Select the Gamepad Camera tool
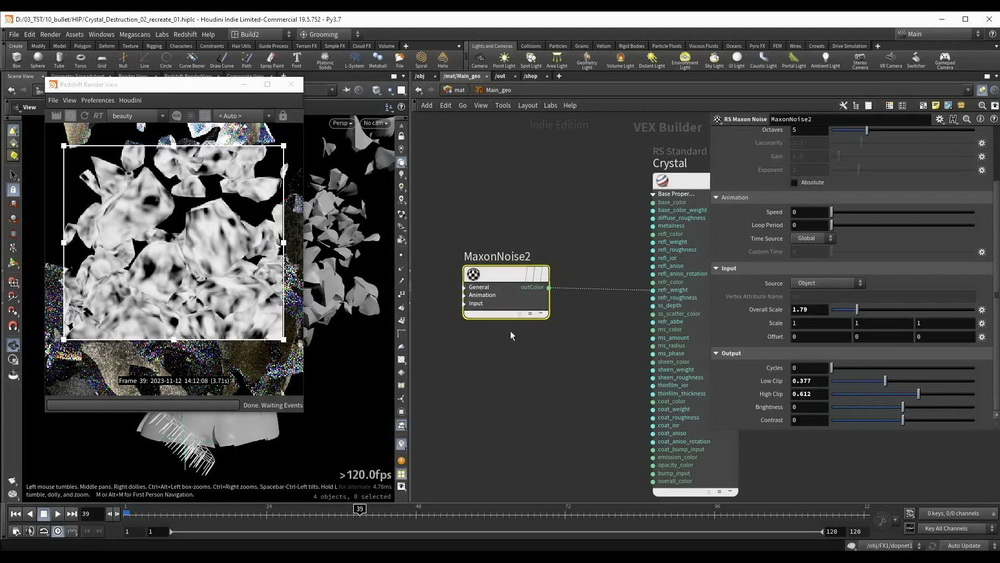 coord(945,61)
